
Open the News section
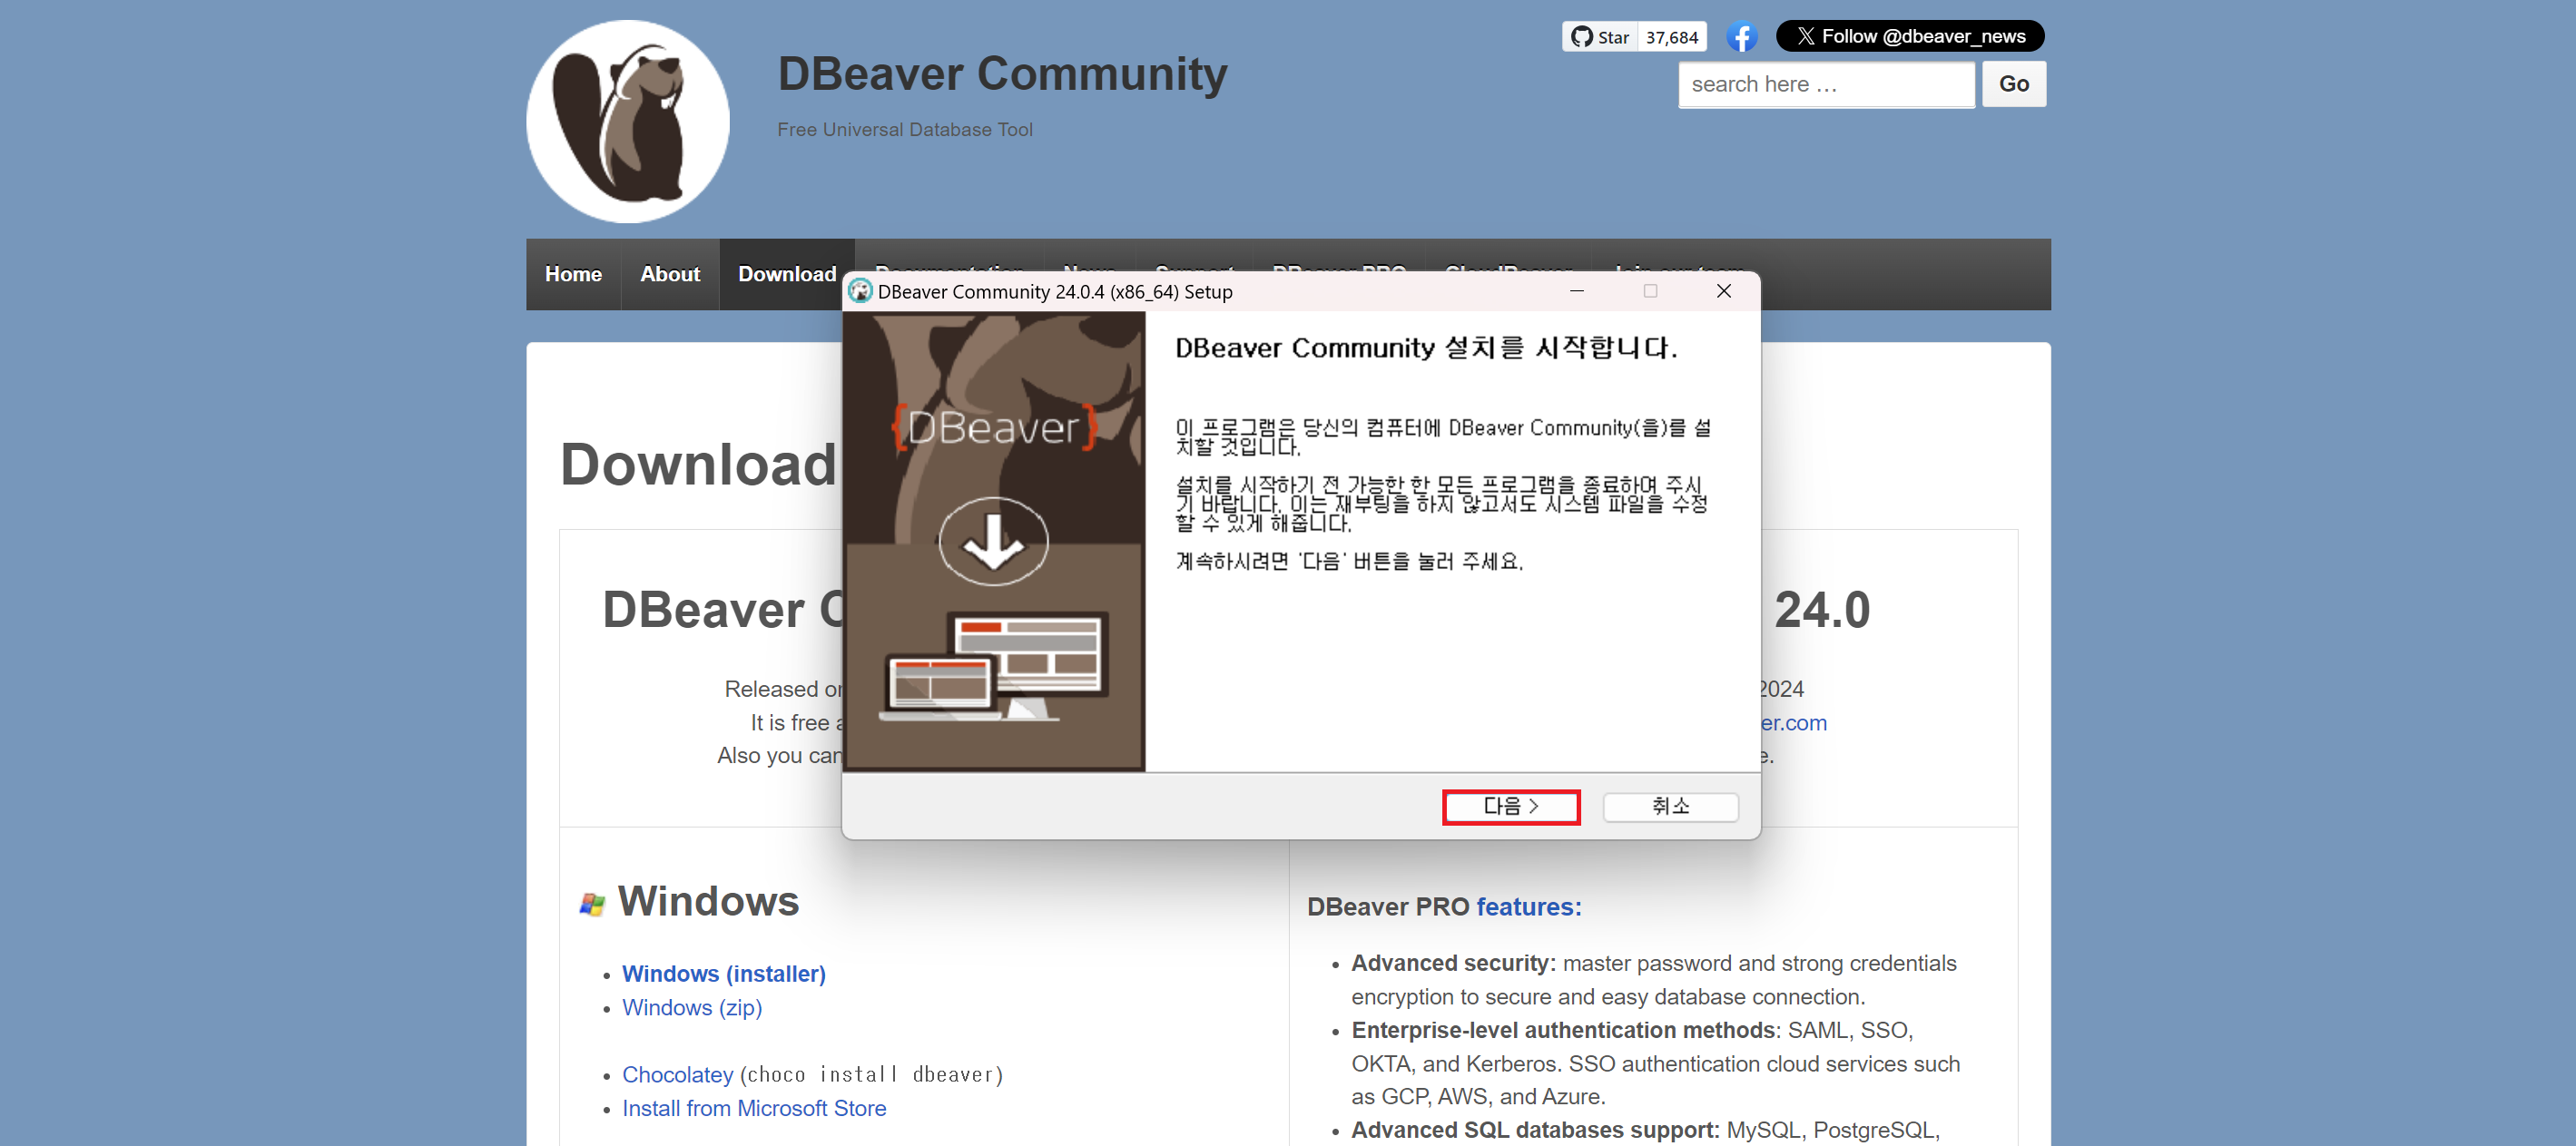1089,273
